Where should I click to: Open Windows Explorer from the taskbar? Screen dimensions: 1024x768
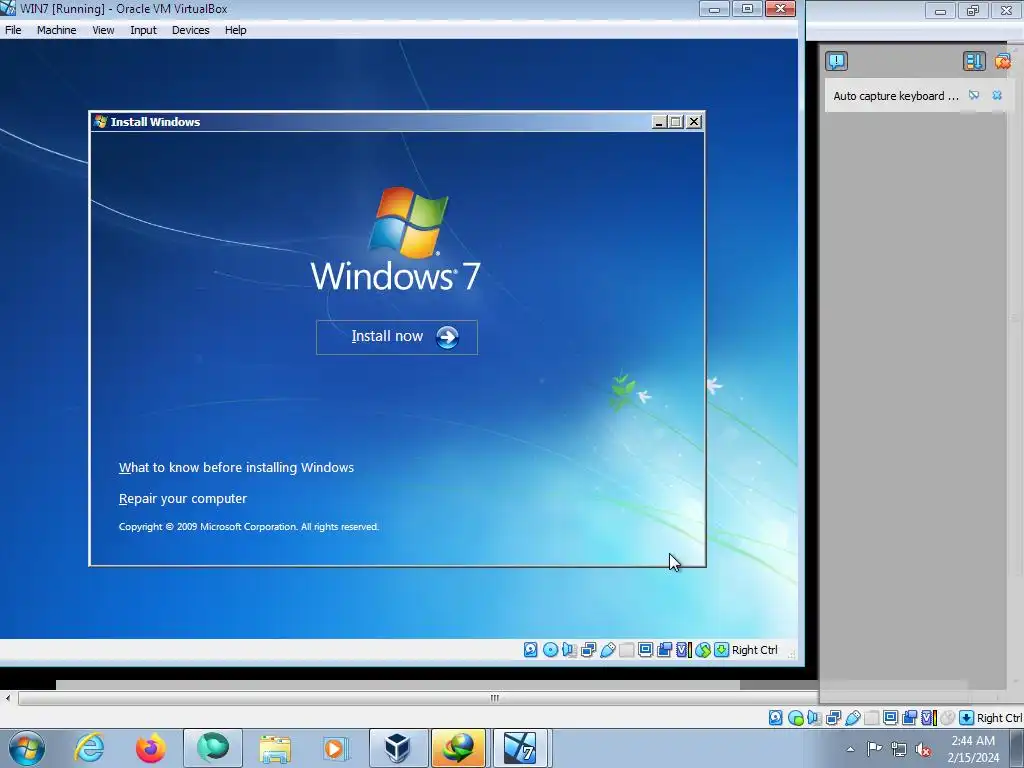(275, 748)
